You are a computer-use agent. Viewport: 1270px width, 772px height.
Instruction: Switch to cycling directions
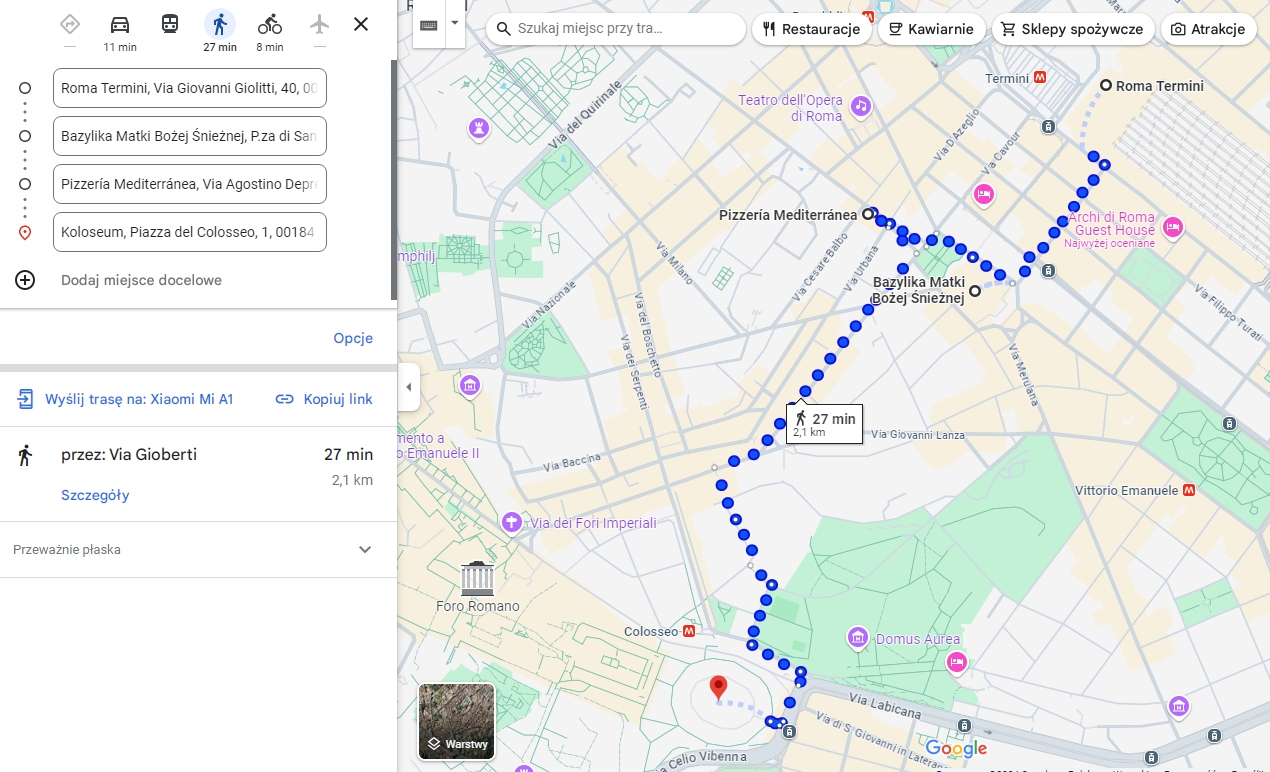click(270, 24)
